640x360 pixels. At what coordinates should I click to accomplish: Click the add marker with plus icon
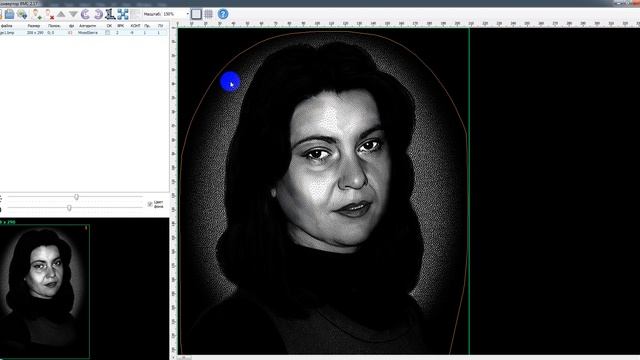(x=37, y=14)
